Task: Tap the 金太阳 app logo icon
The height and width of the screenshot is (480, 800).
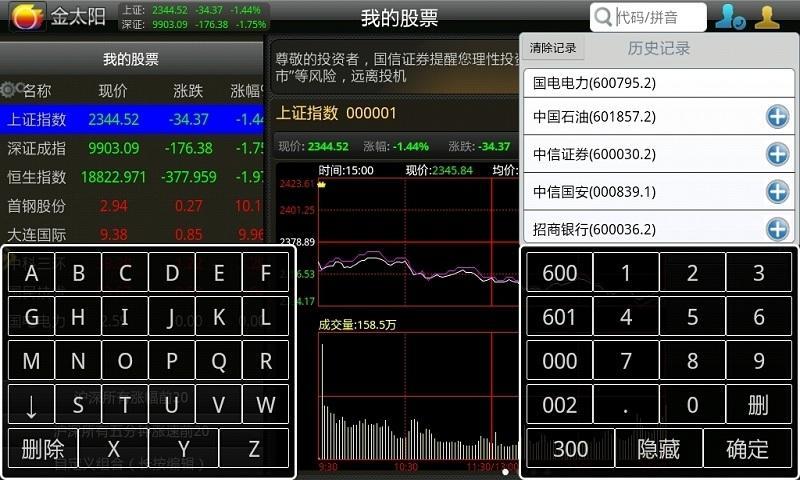Action: (x=28, y=17)
